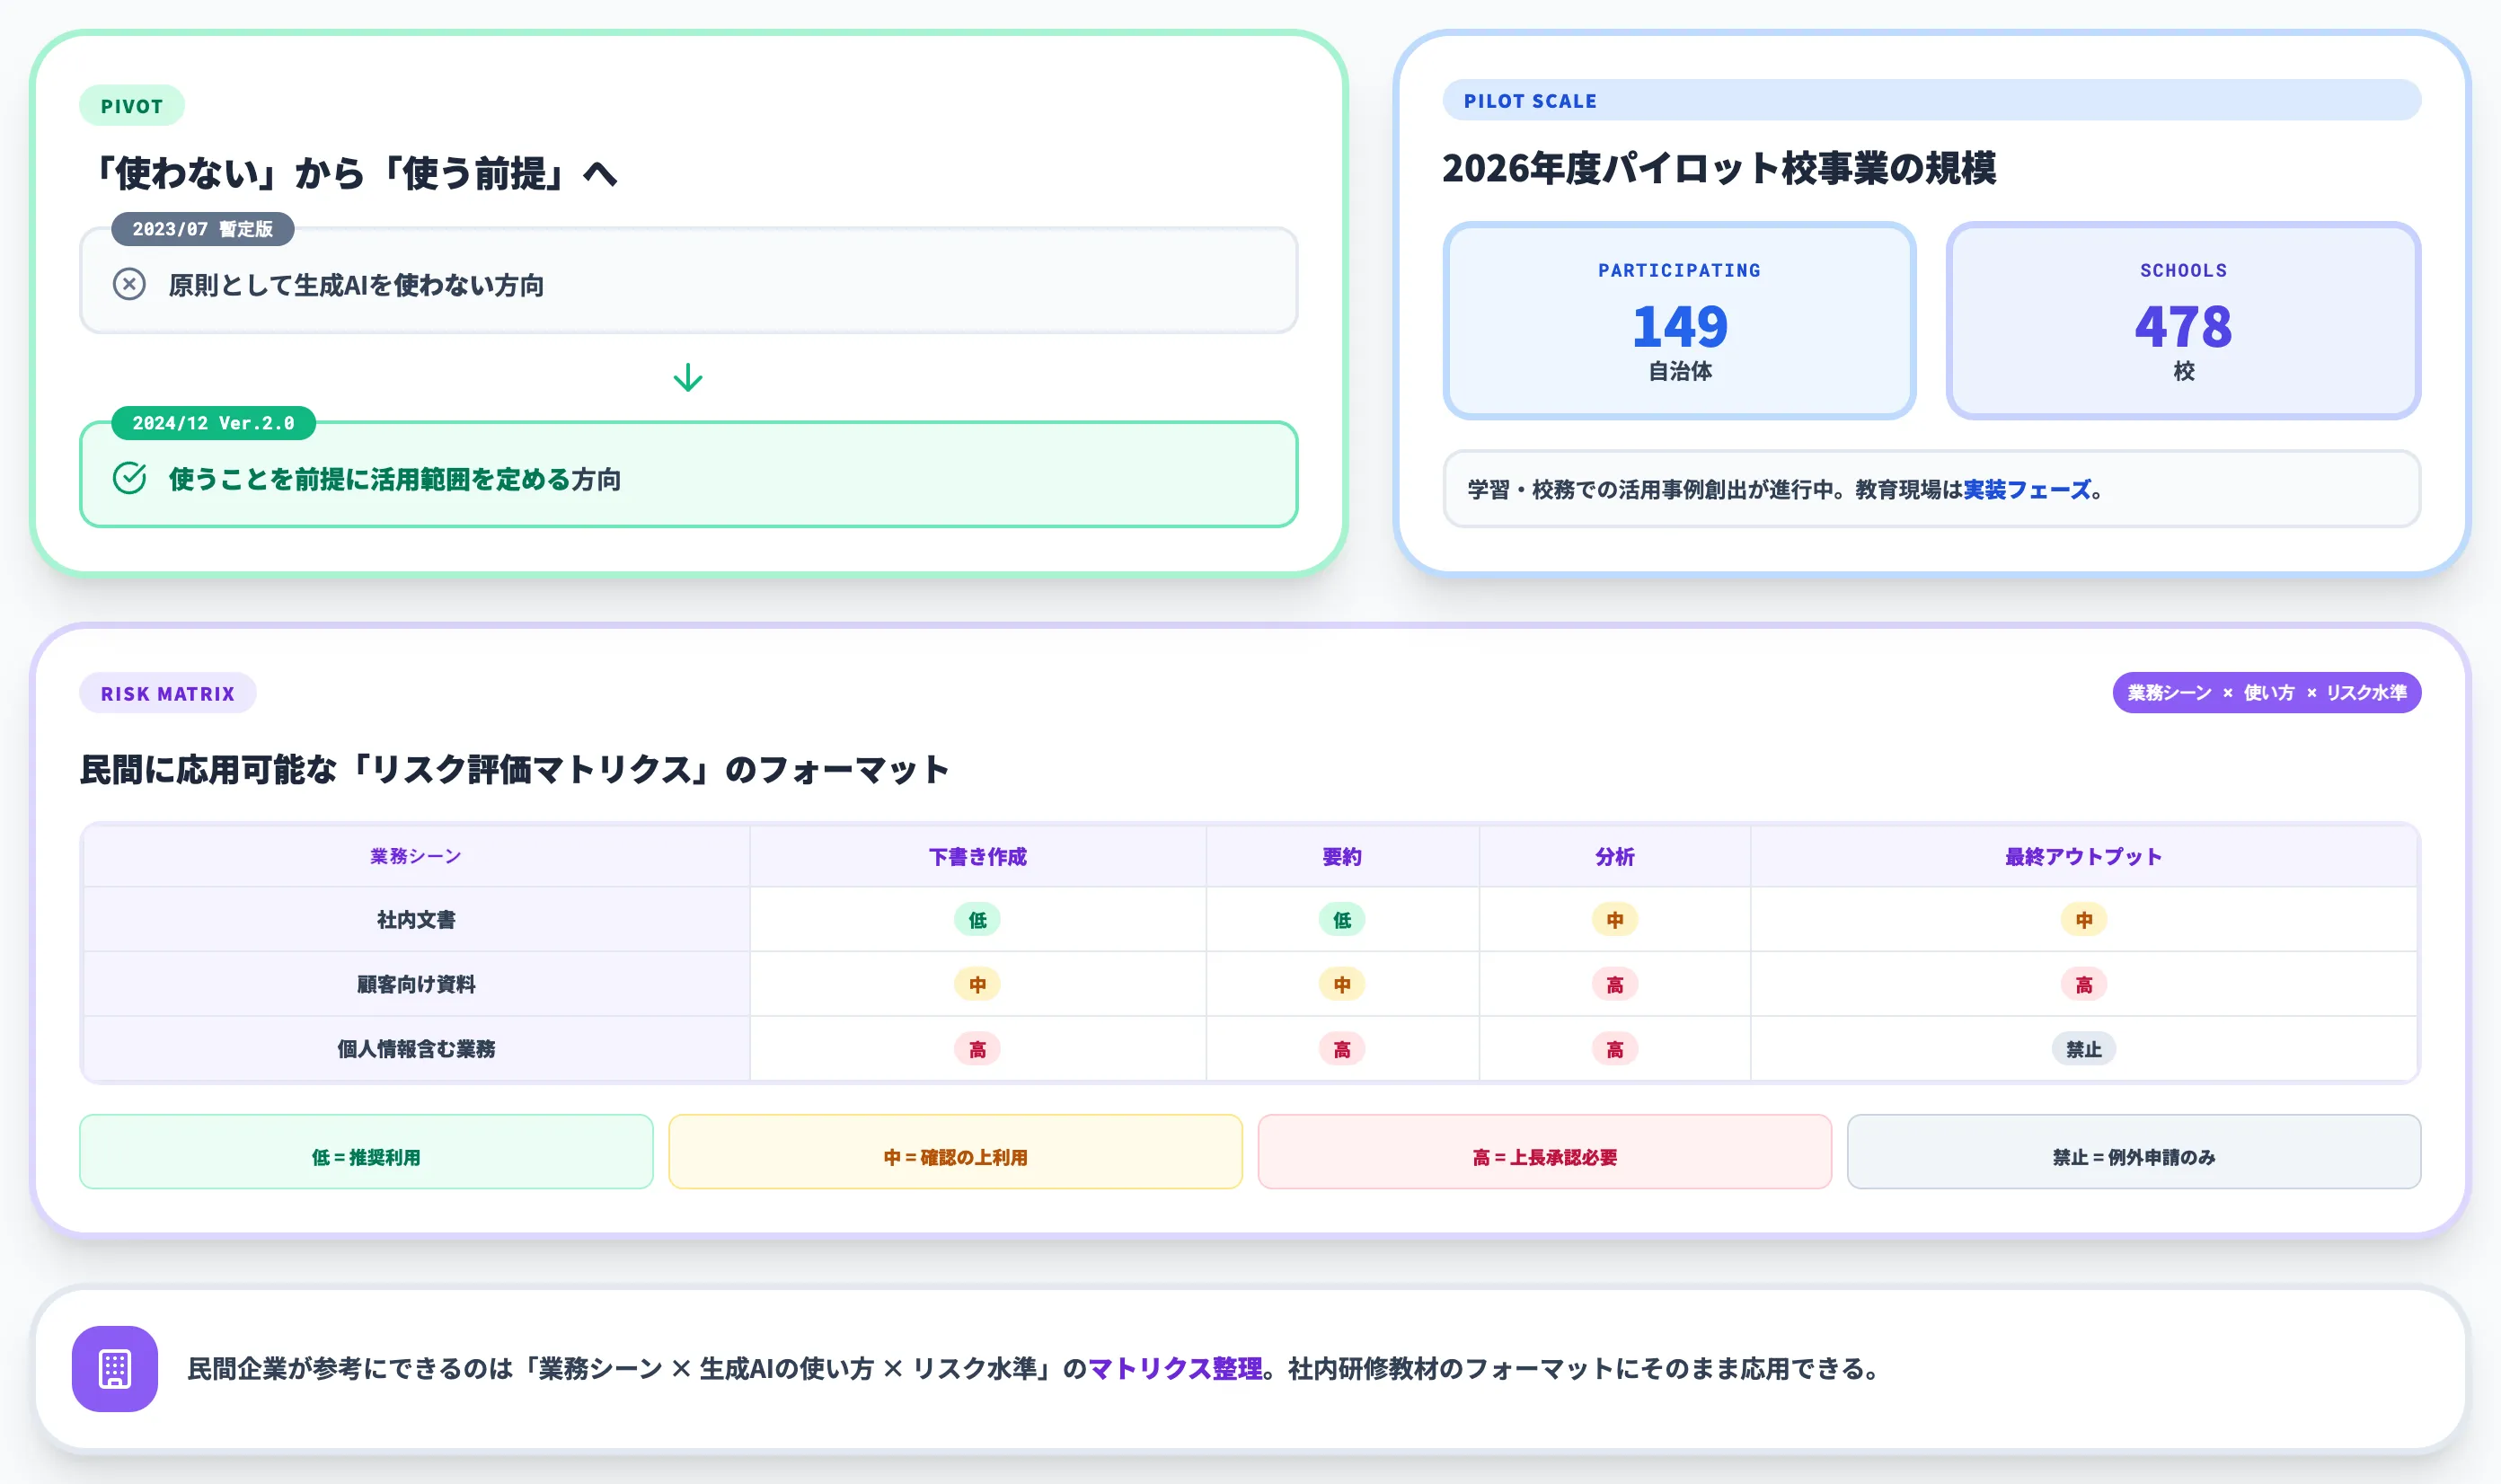
Task: Click the 最終アウトプット column header
Action: click(2083, 856)
